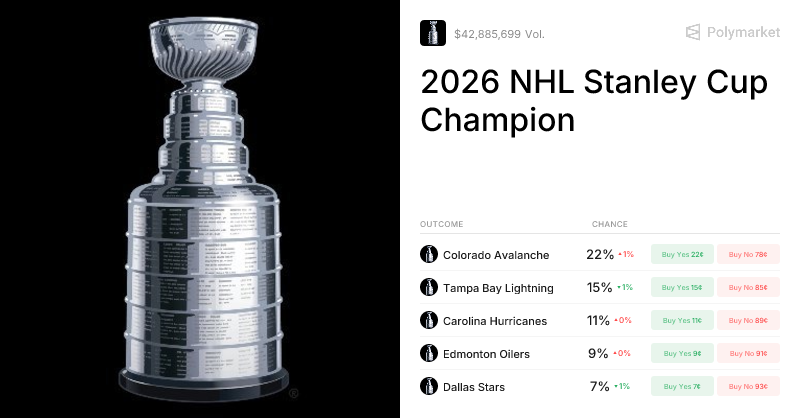This screenshot has width=800, height=418.
Task: Click the Carolina Hurricanes team icon
Action: coord(429,321)
